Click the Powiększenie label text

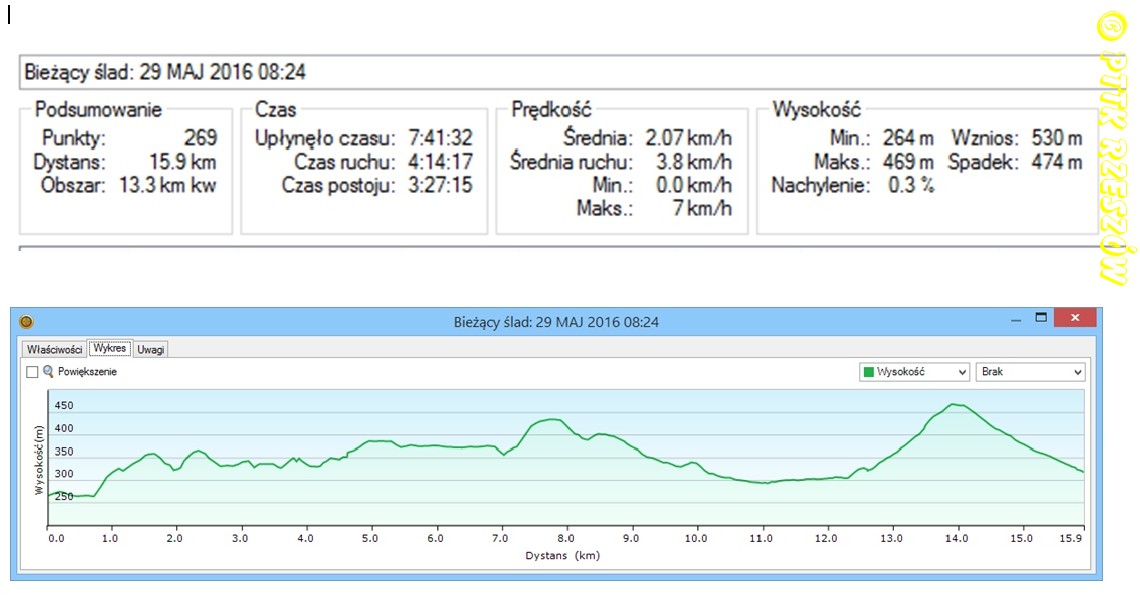(88, 372)
